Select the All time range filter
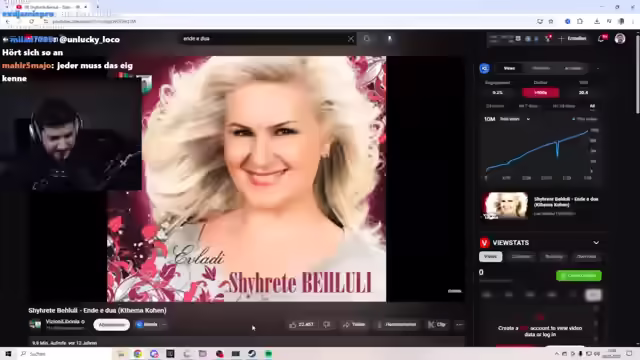The height and width of the screenshot is (360, 640). coord(592,106)
